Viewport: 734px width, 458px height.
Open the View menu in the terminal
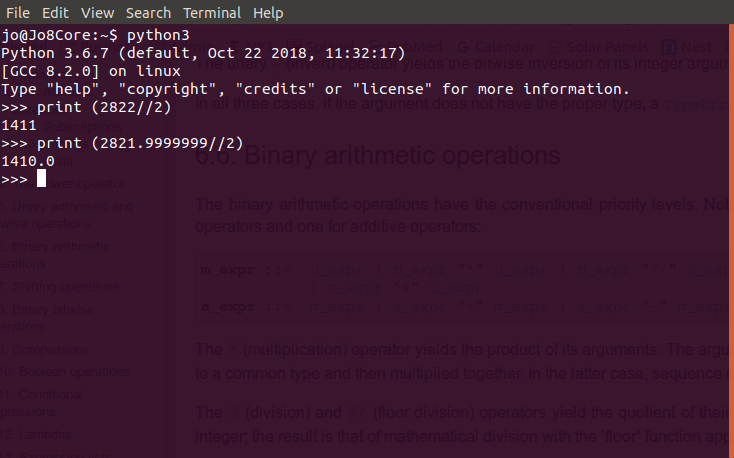point(97,13)
